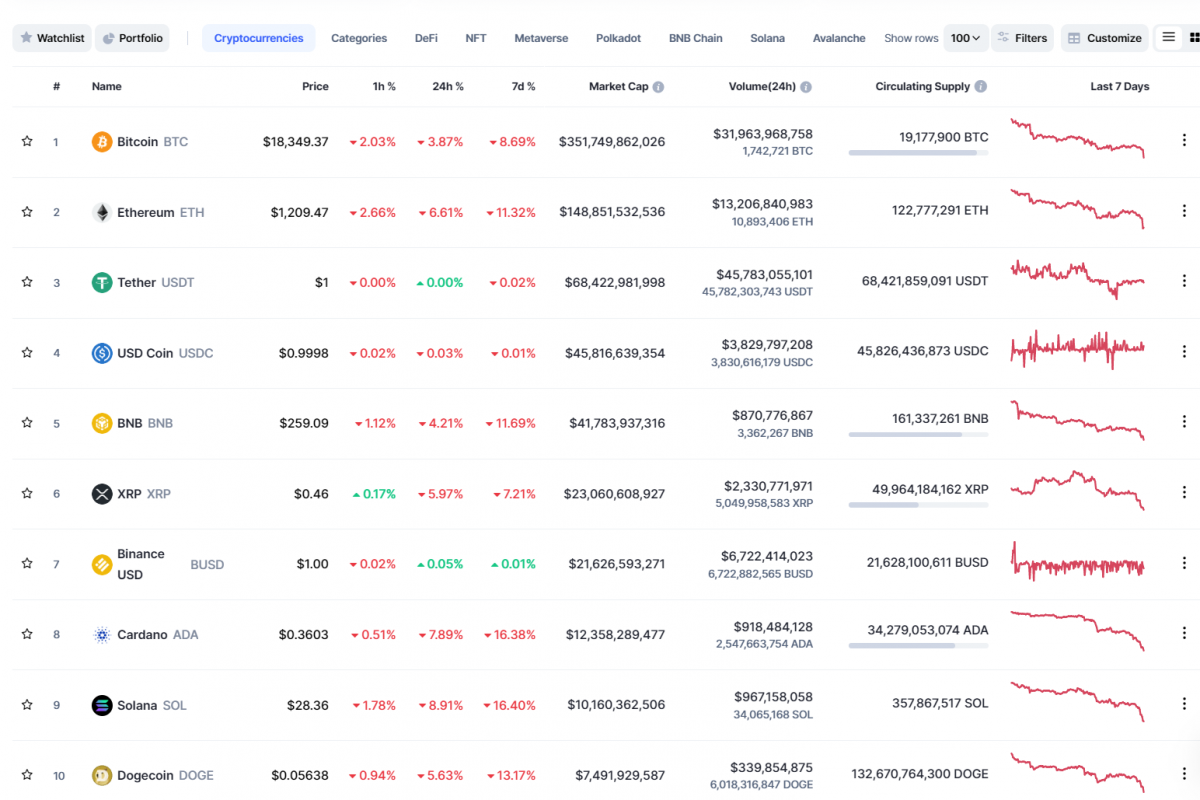1200x800 pixels.
Task: Open more options for Cardano row
Action: pos(1184,633)
